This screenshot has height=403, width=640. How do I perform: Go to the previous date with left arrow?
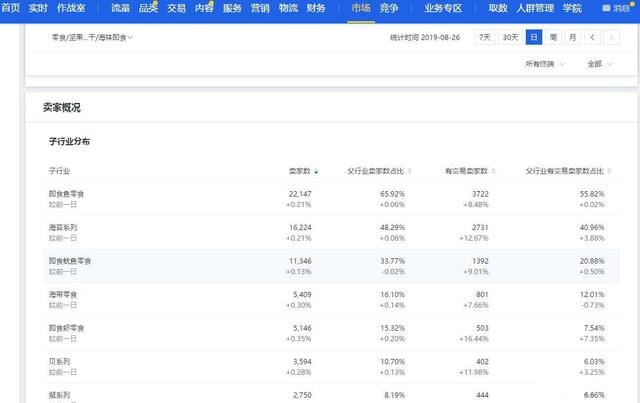coord(592,37)
